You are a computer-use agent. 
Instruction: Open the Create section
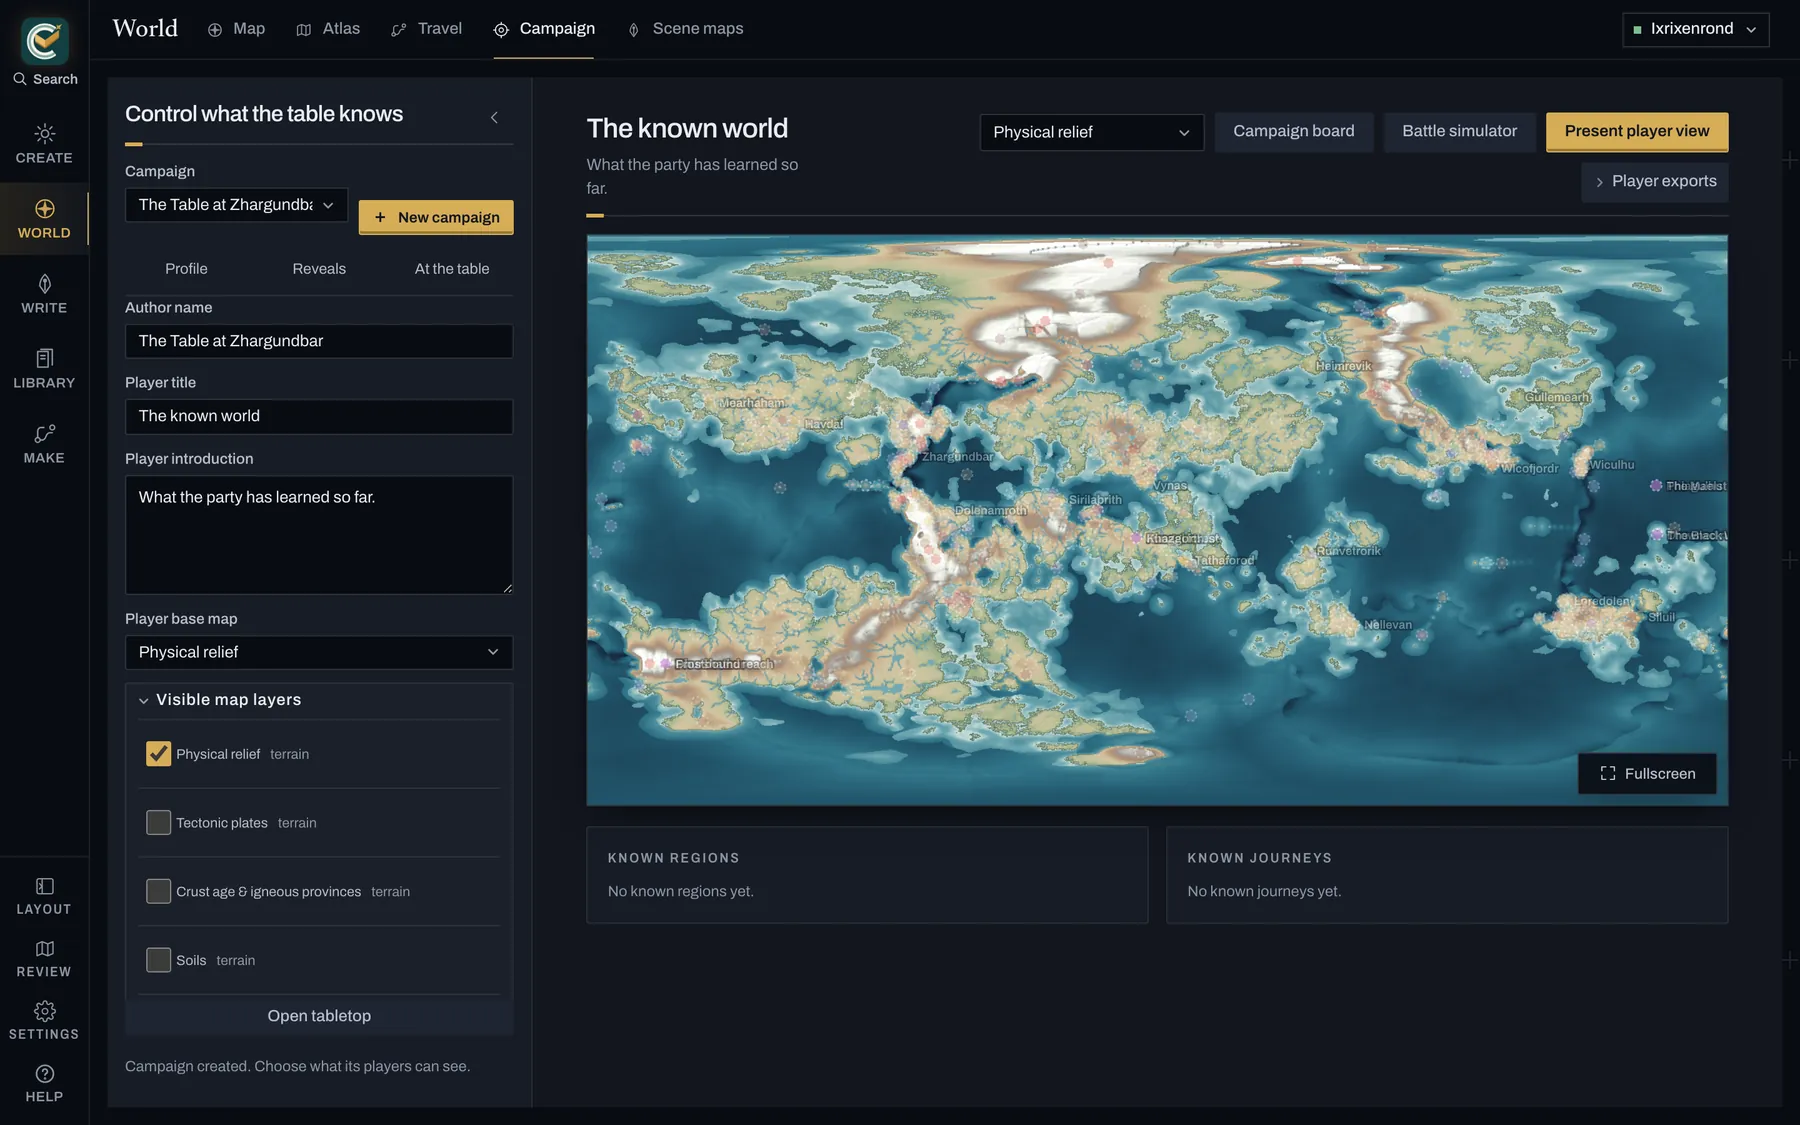(44, 144)
